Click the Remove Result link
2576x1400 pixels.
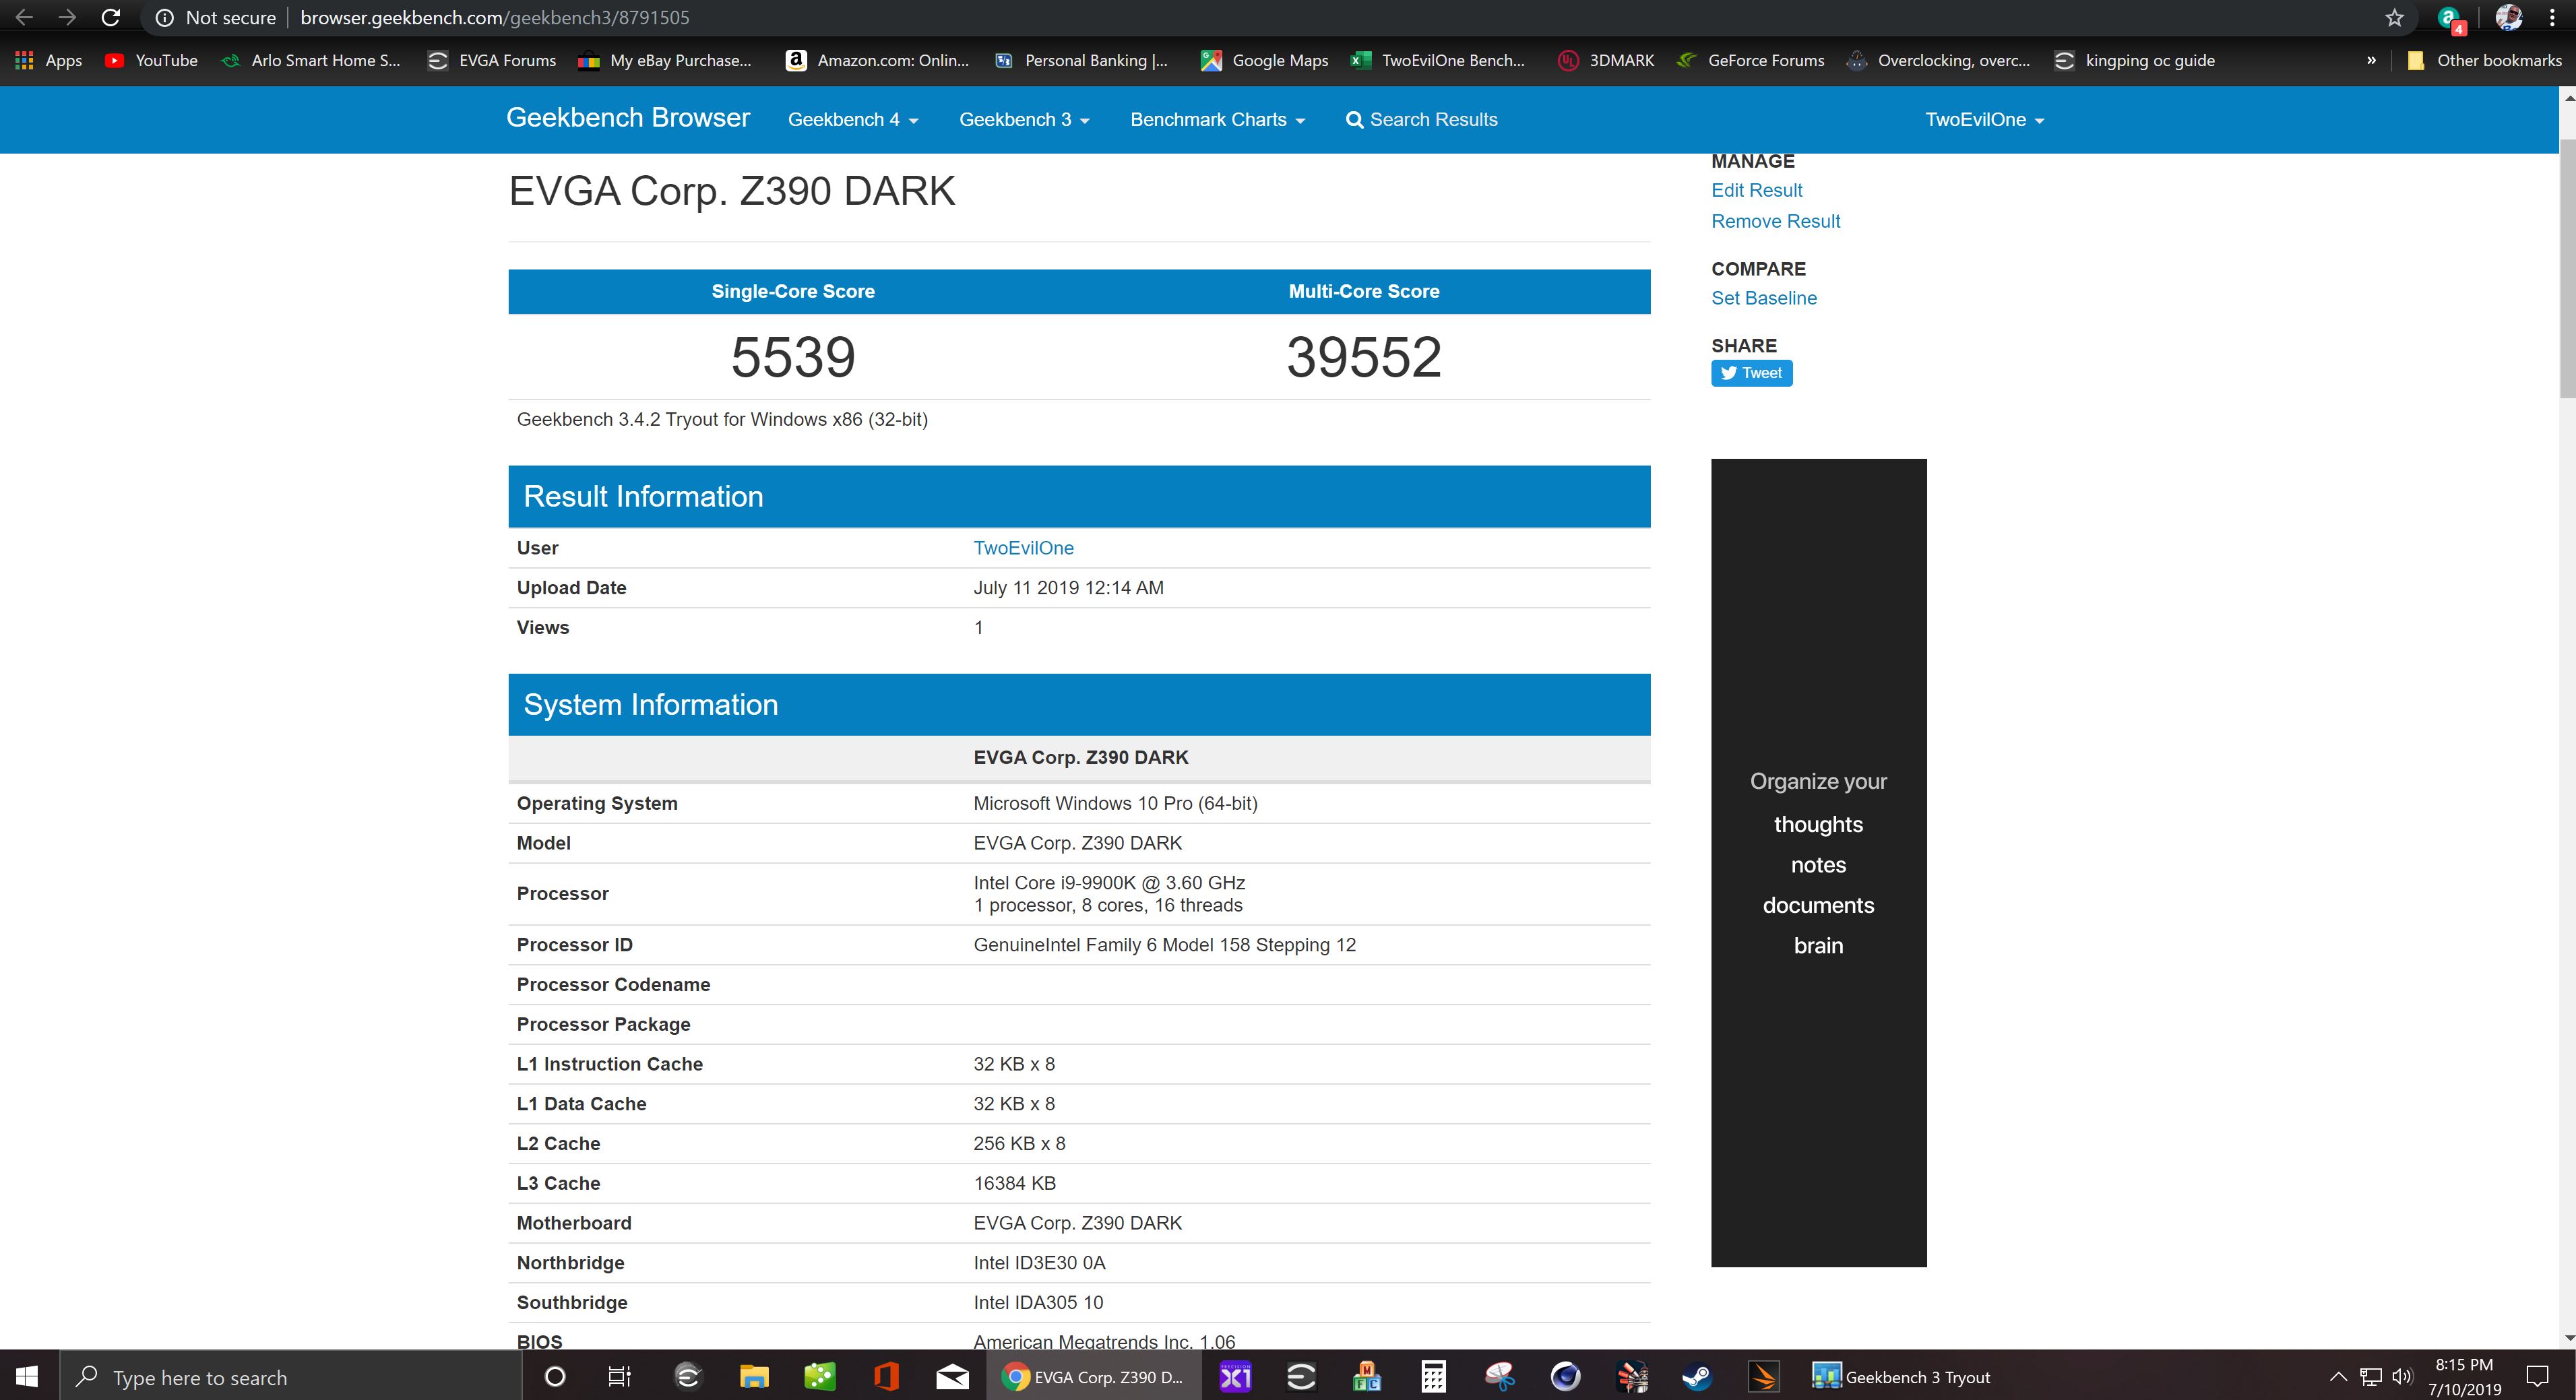[x=1775, y=221]
